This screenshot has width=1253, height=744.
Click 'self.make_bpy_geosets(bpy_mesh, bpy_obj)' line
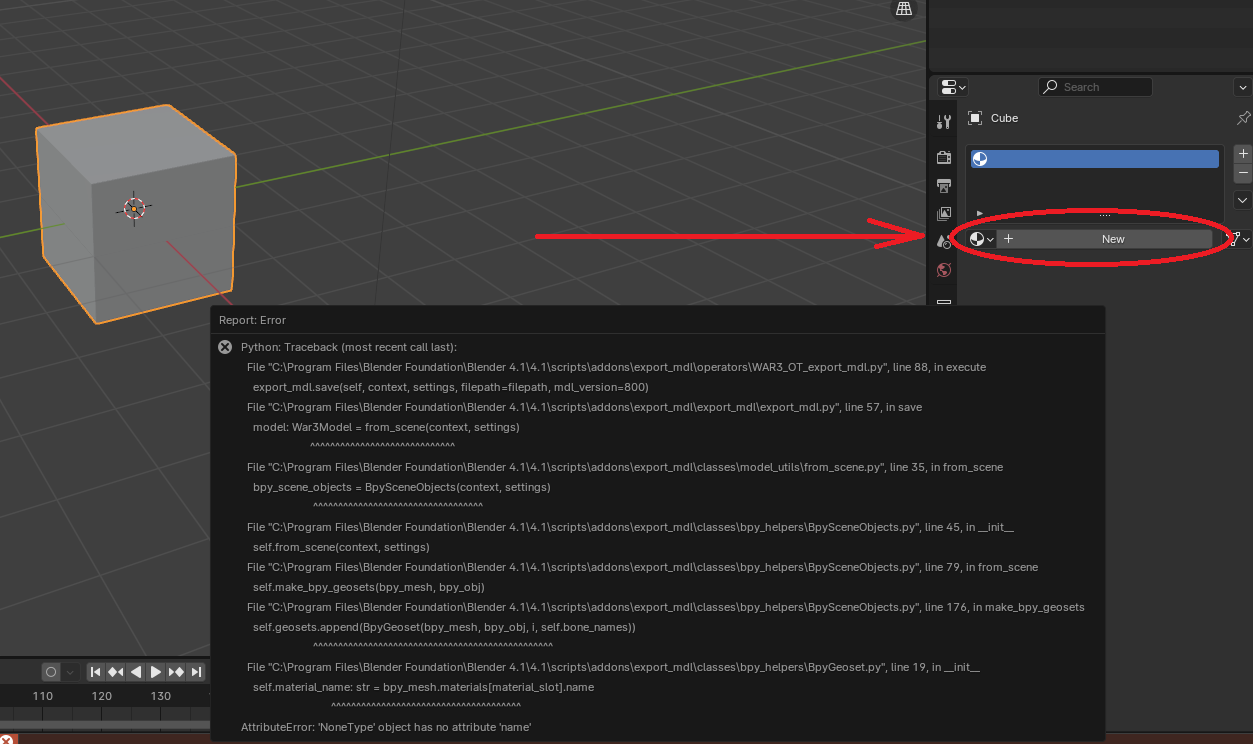369,587
